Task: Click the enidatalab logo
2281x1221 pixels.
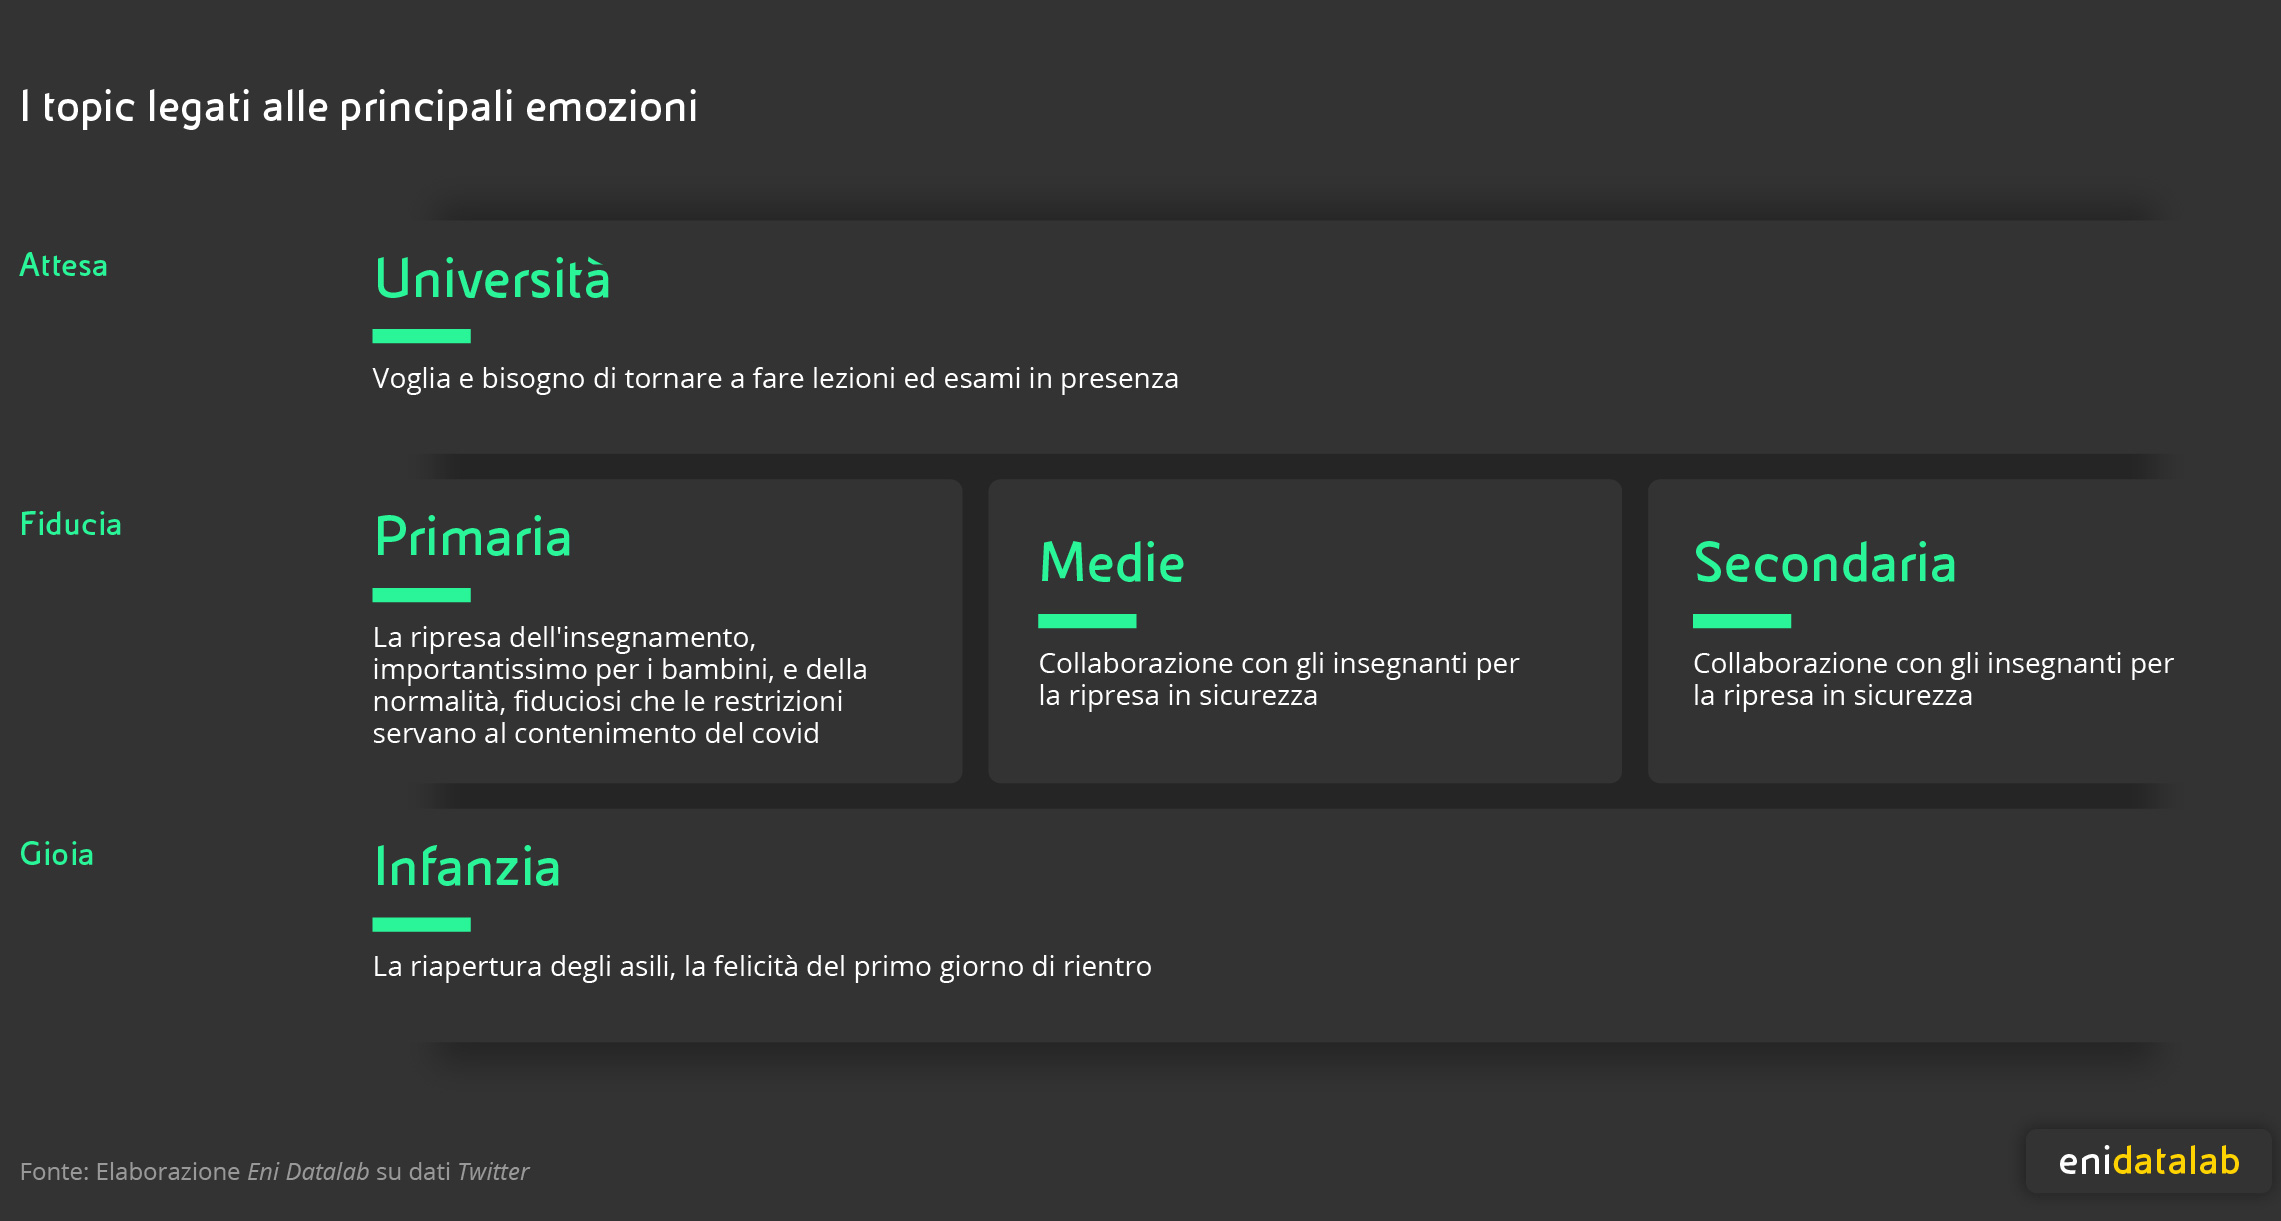Action: coord(2148,1161)
